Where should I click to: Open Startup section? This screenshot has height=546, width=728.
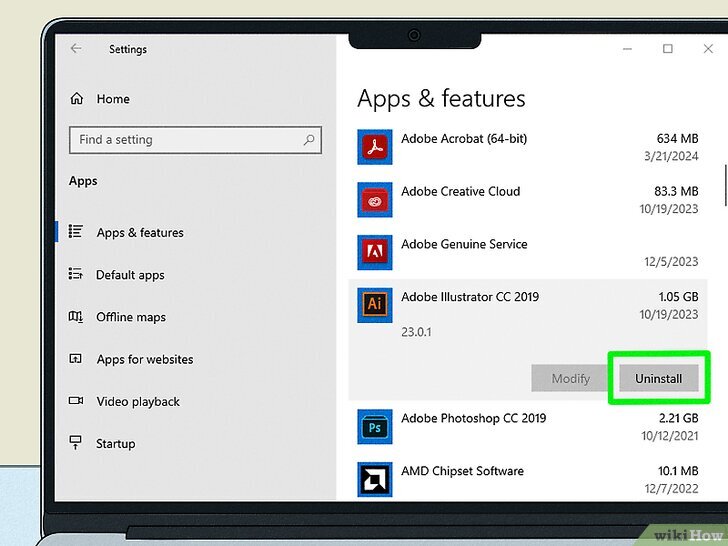pyautogui.click(x=116, y=444)
